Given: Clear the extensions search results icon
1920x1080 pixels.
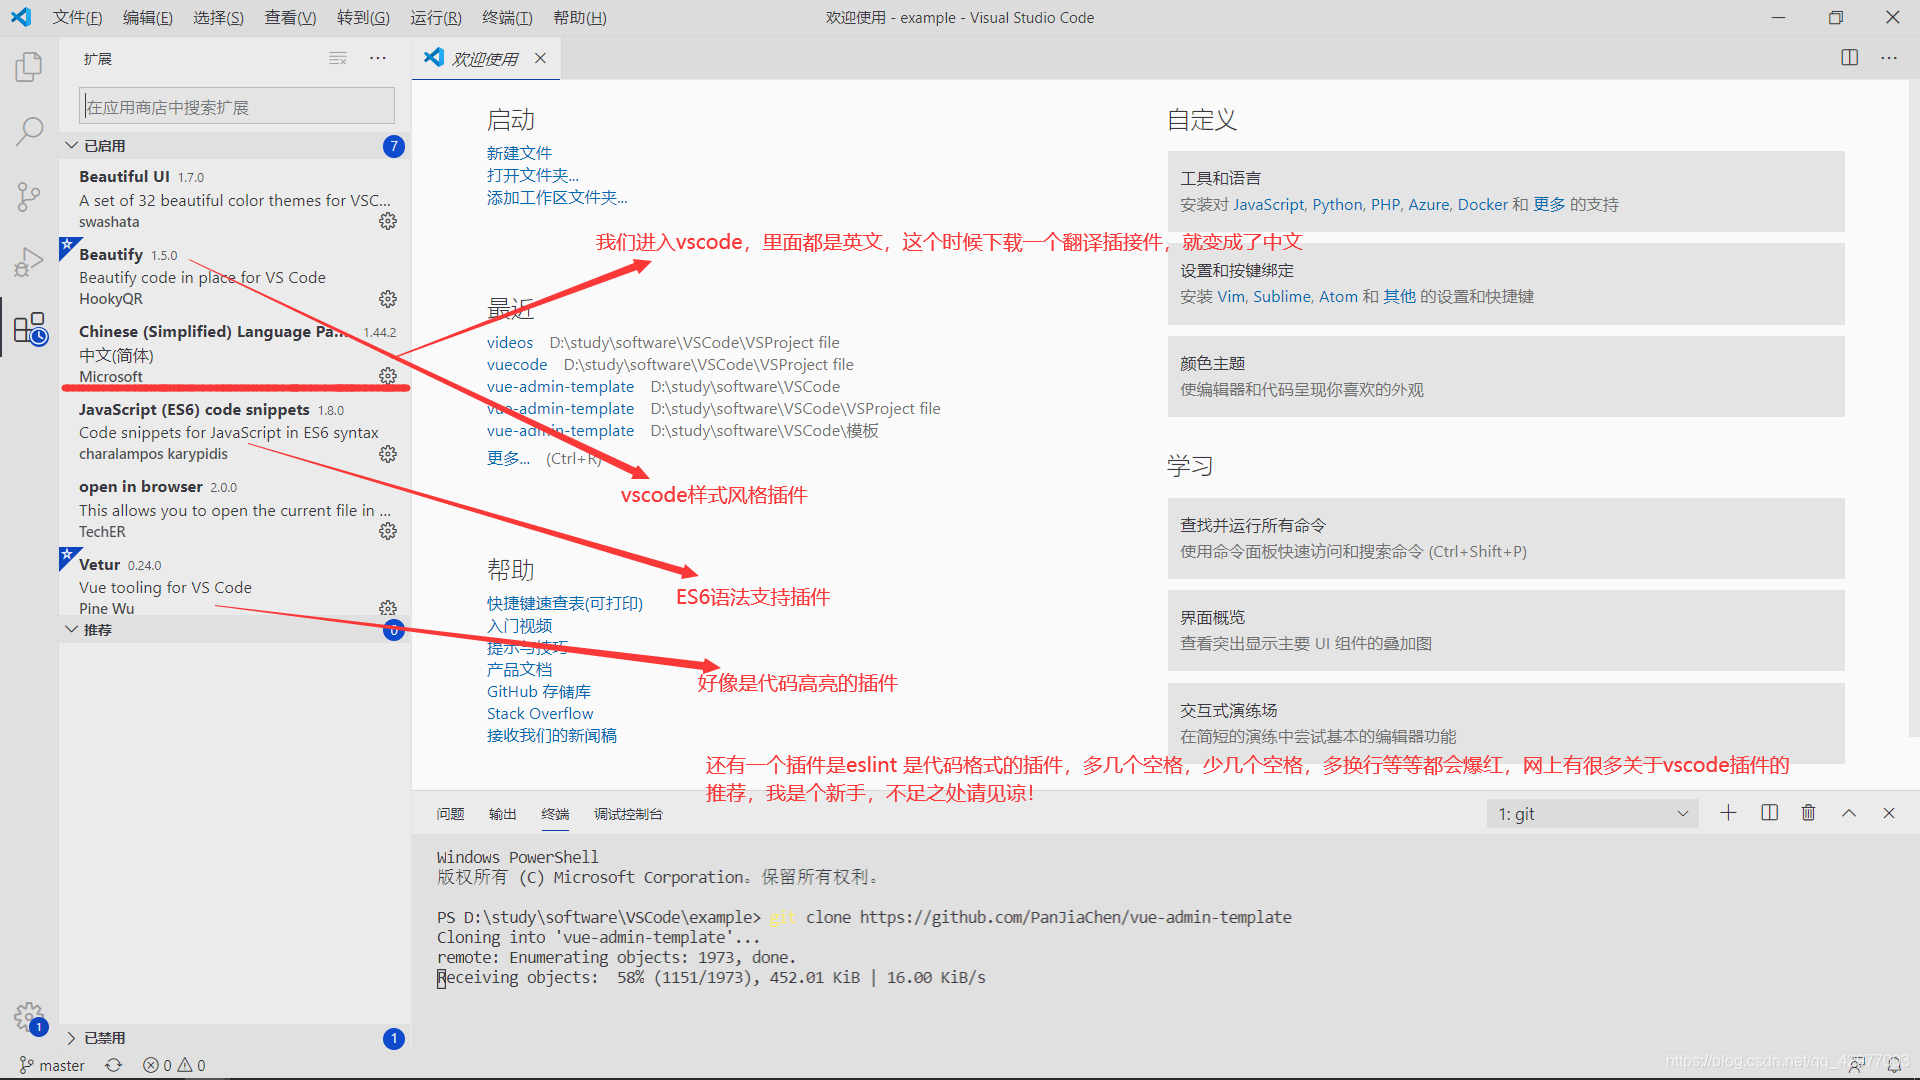Looking at the screenshot, I should 338,59.
